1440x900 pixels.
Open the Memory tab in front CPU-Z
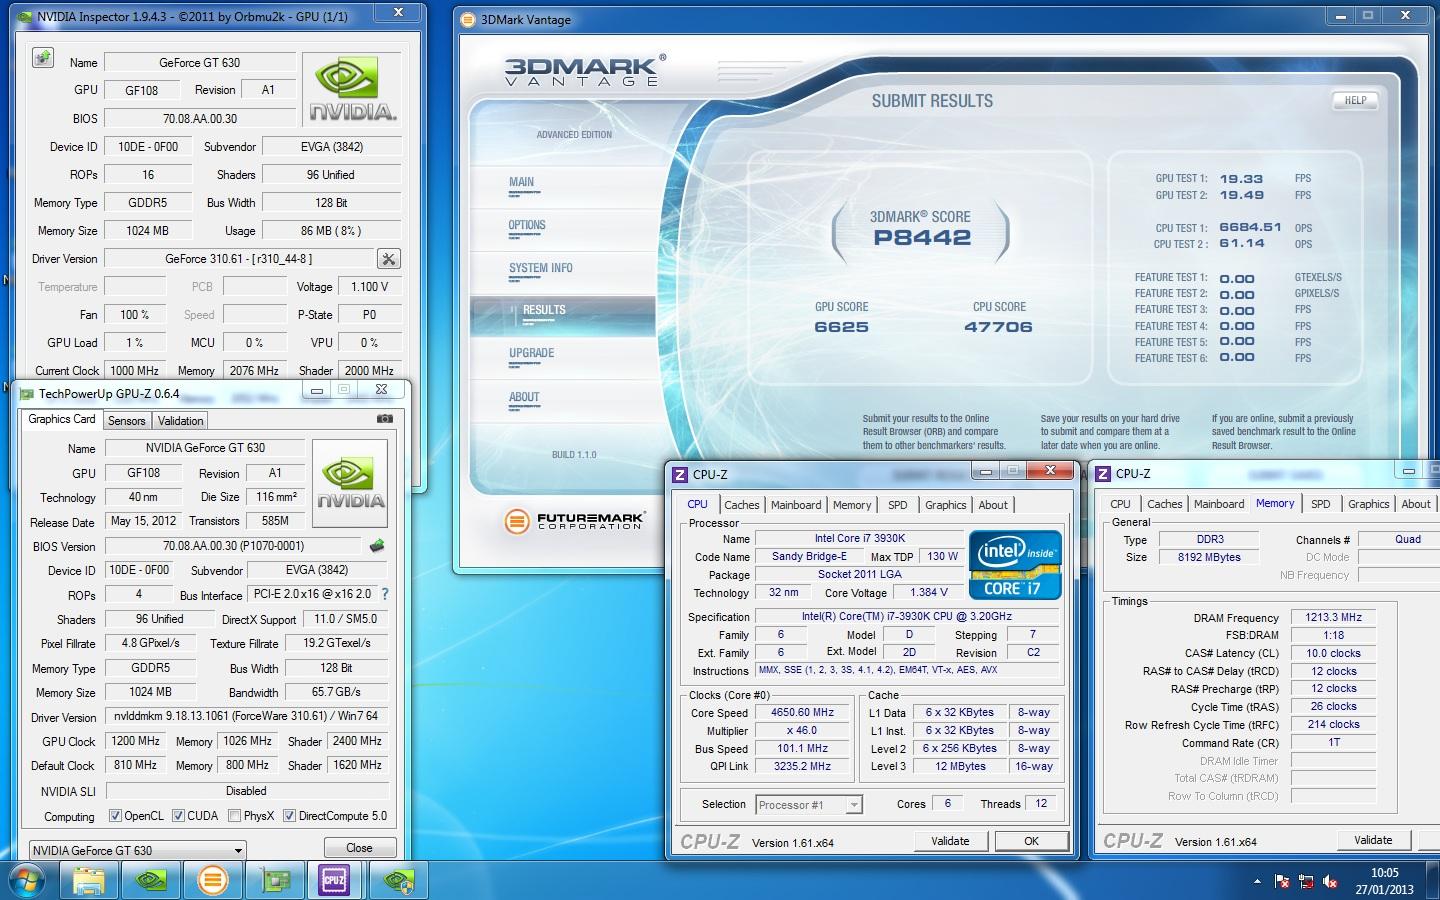coord(852,505)
